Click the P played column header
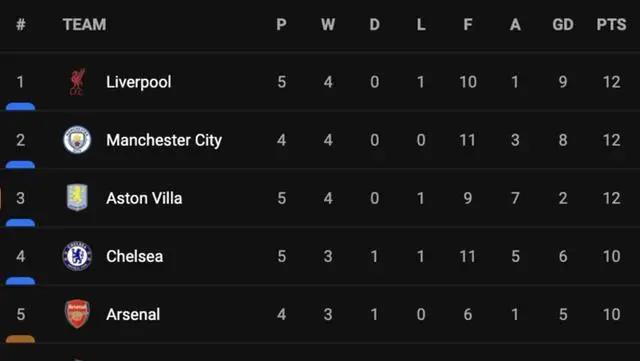This screenshot has width=640, height=361. click(281, 25)
